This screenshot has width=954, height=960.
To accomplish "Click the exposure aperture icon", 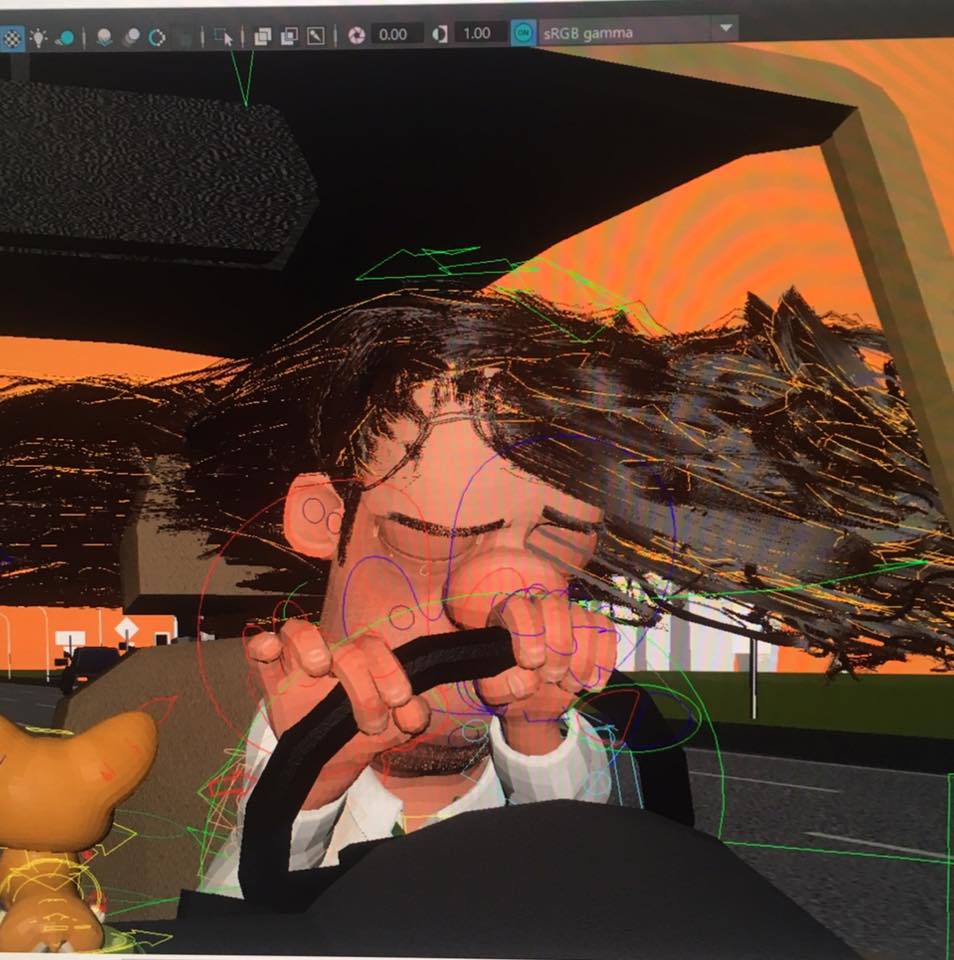I will (356, 35).
